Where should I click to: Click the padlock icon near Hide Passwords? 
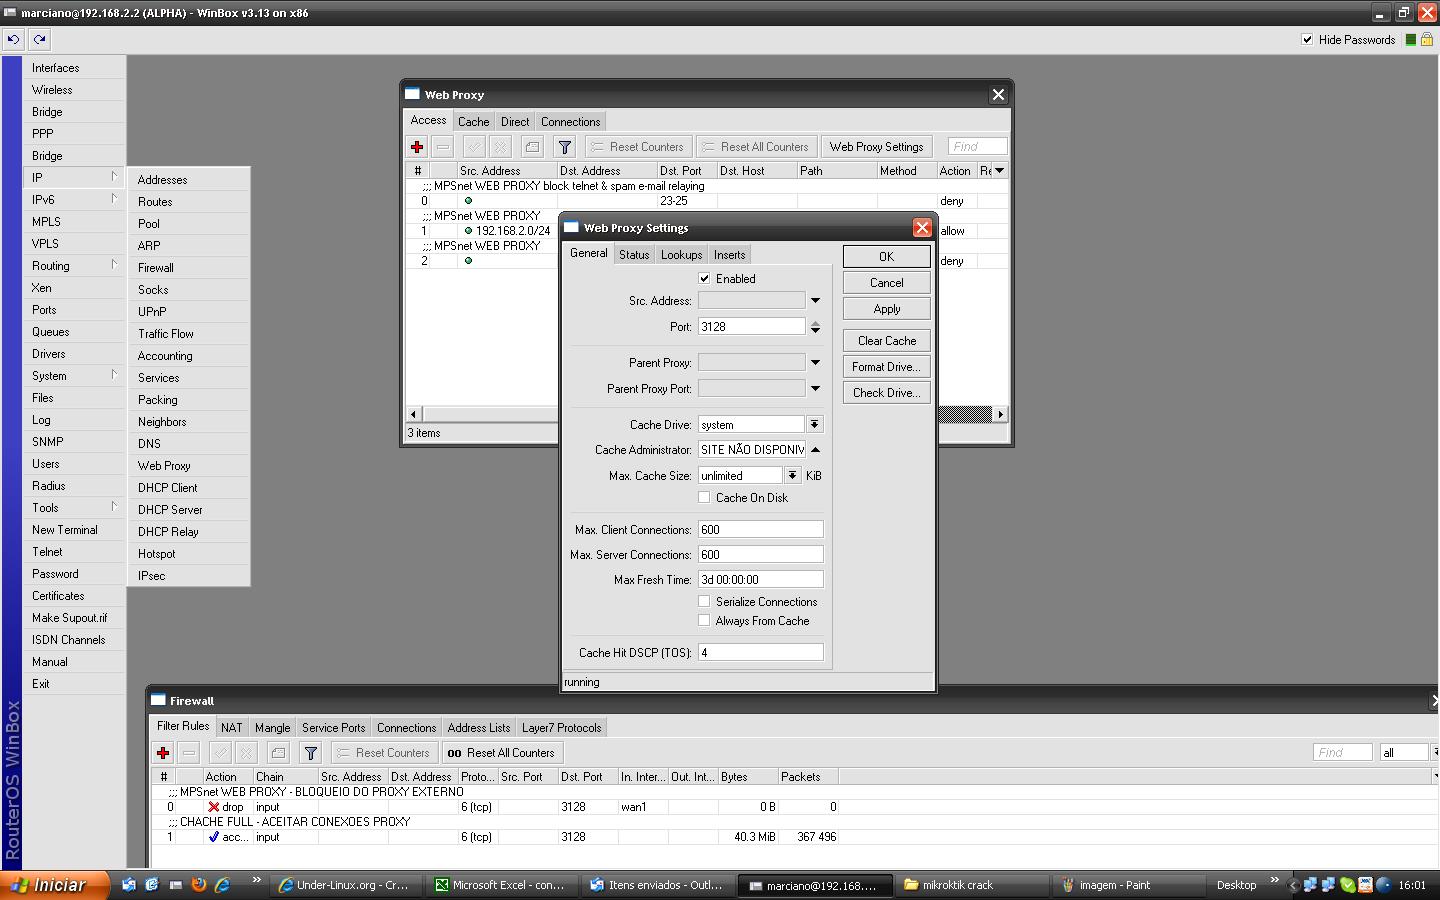1427,40
